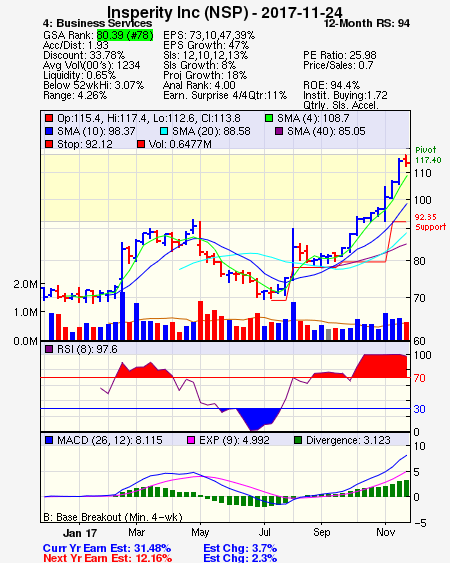The height and width of the screenshot is (563, 450).
Task: Click the Earn. Surprise 4/4Qtr:11% entry
Action: pyautogui.click(x=225, y=96)
